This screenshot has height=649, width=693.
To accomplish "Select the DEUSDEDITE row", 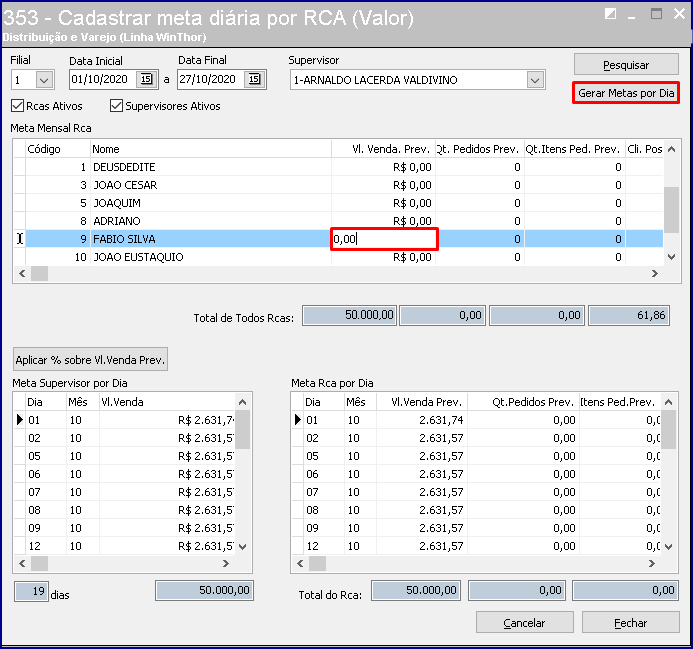I will point(338,167).
